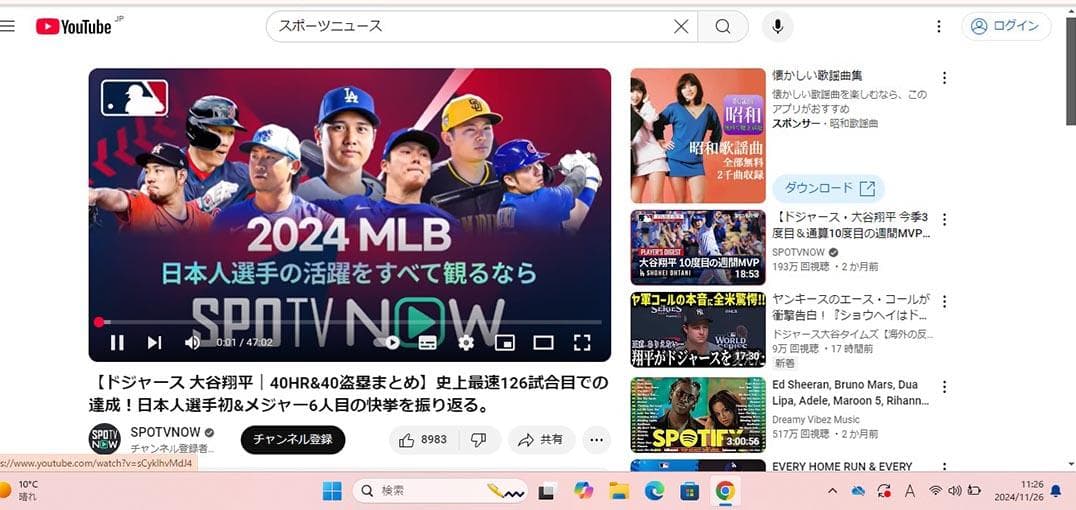The image size is (1076, 510).
Task: Share the video via 共有
Action: (x=541, y=440)
